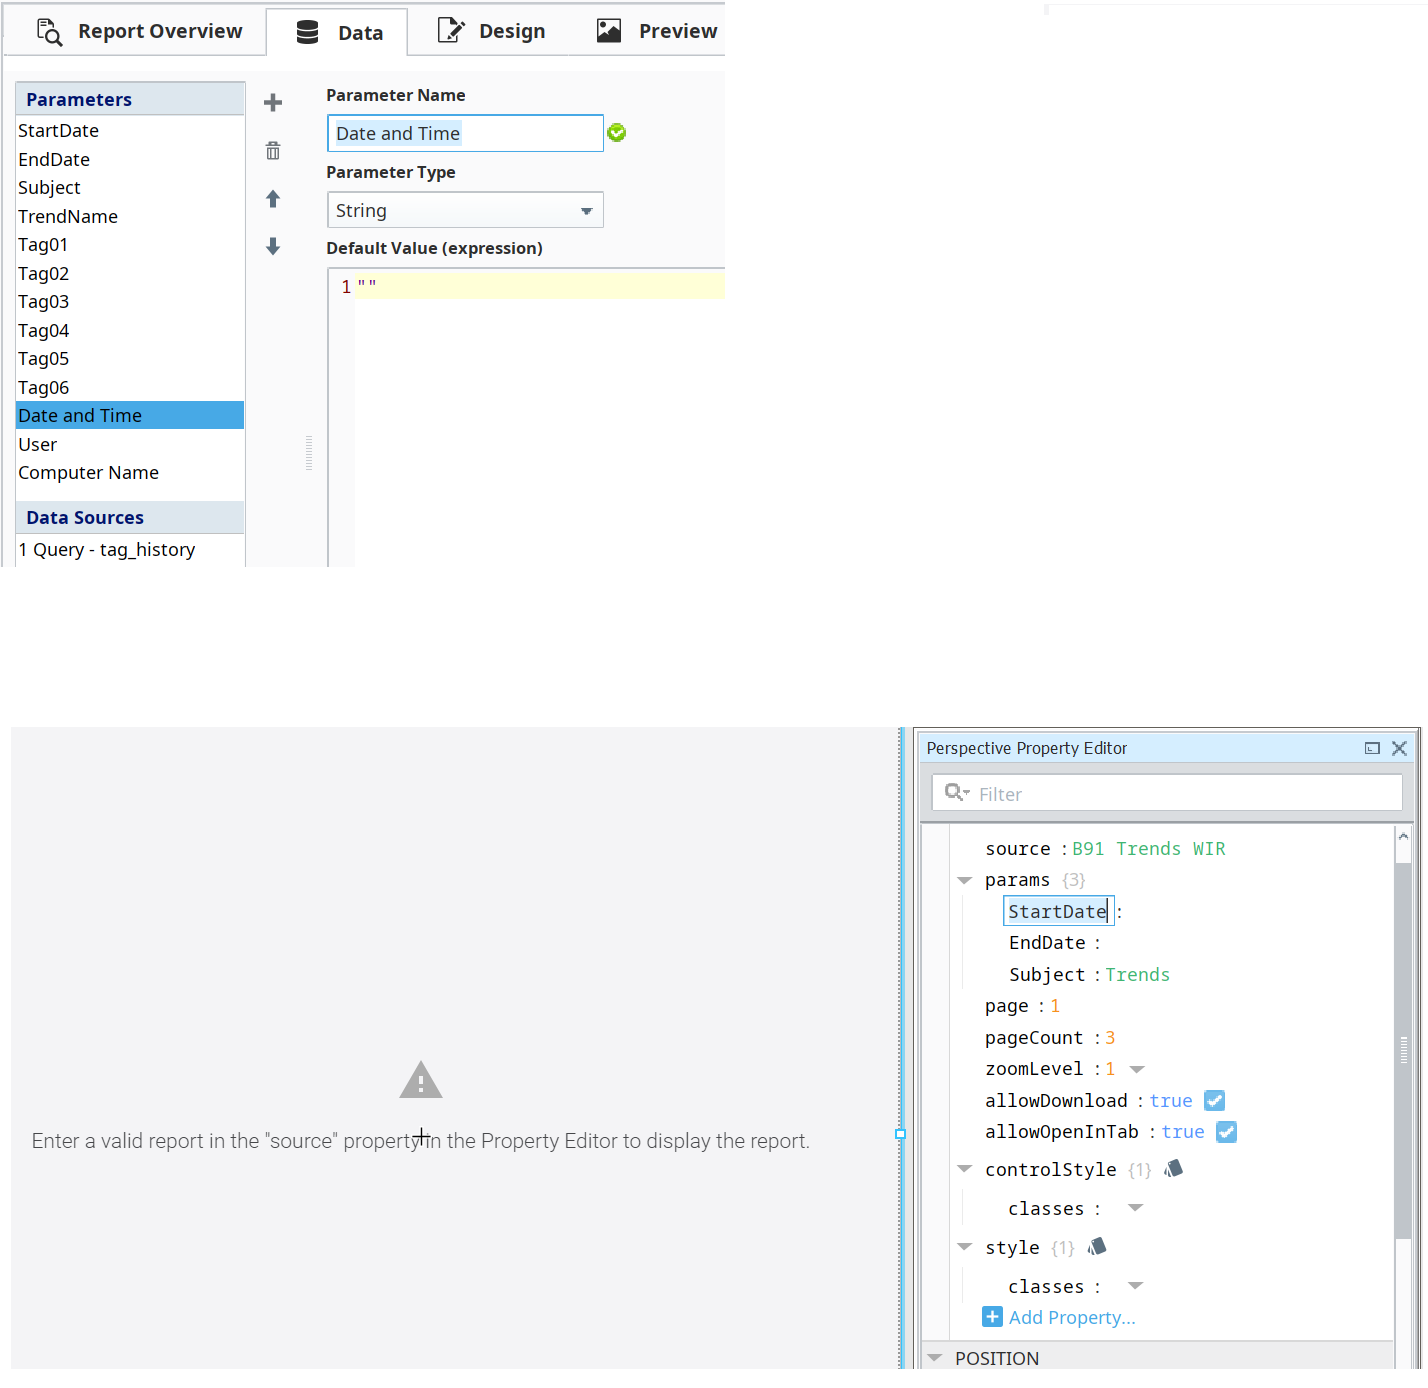Select StartDate parameter in list

130,131
